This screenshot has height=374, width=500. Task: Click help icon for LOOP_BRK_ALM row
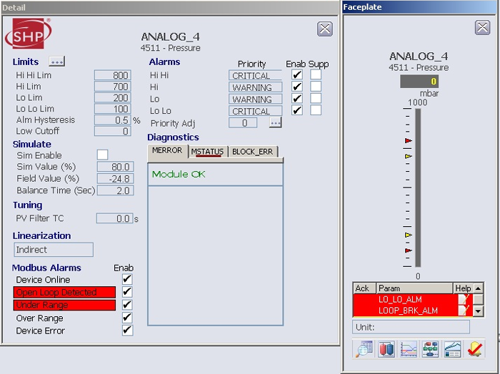click(464, 310)
